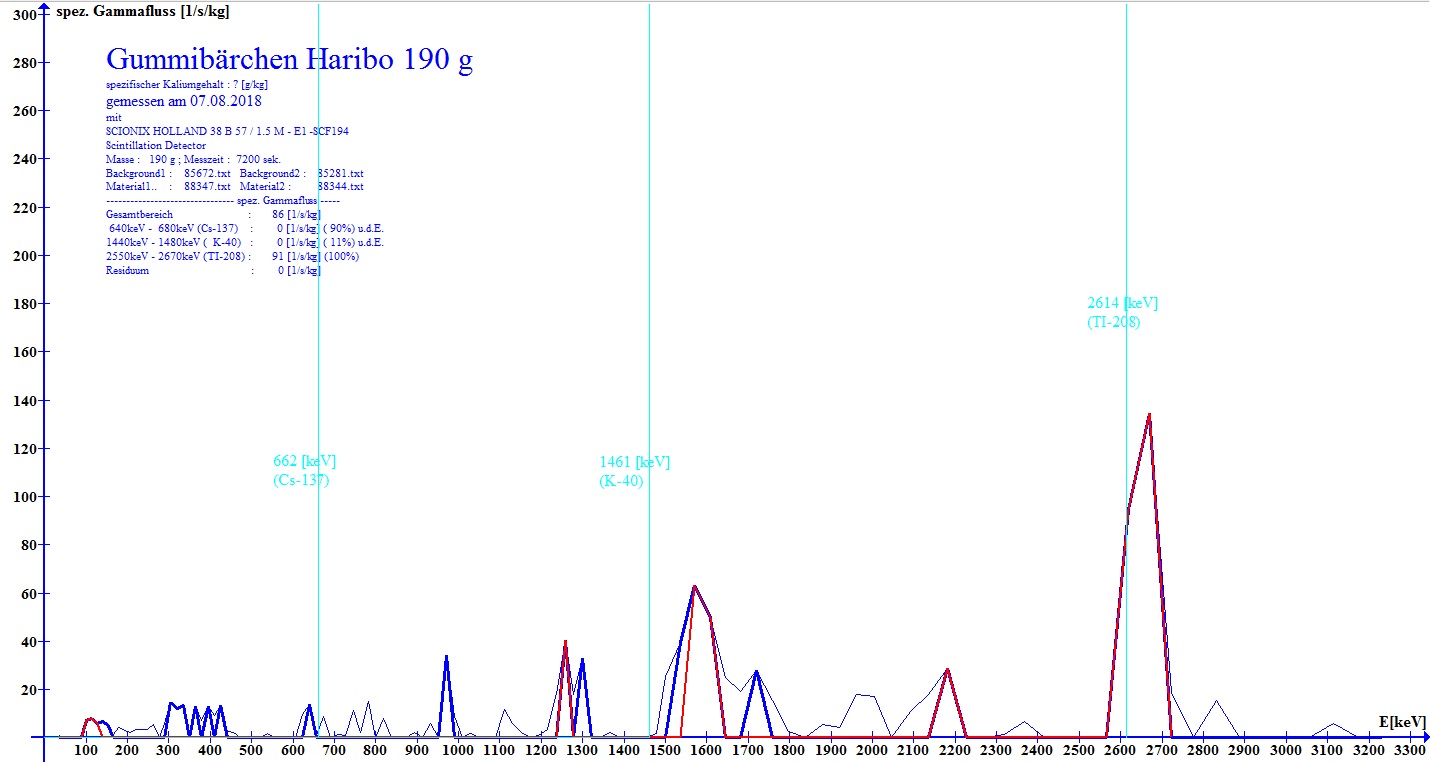Click the x-axis tick label "2000"
The image size is (1430, 762).
(872, 750)
